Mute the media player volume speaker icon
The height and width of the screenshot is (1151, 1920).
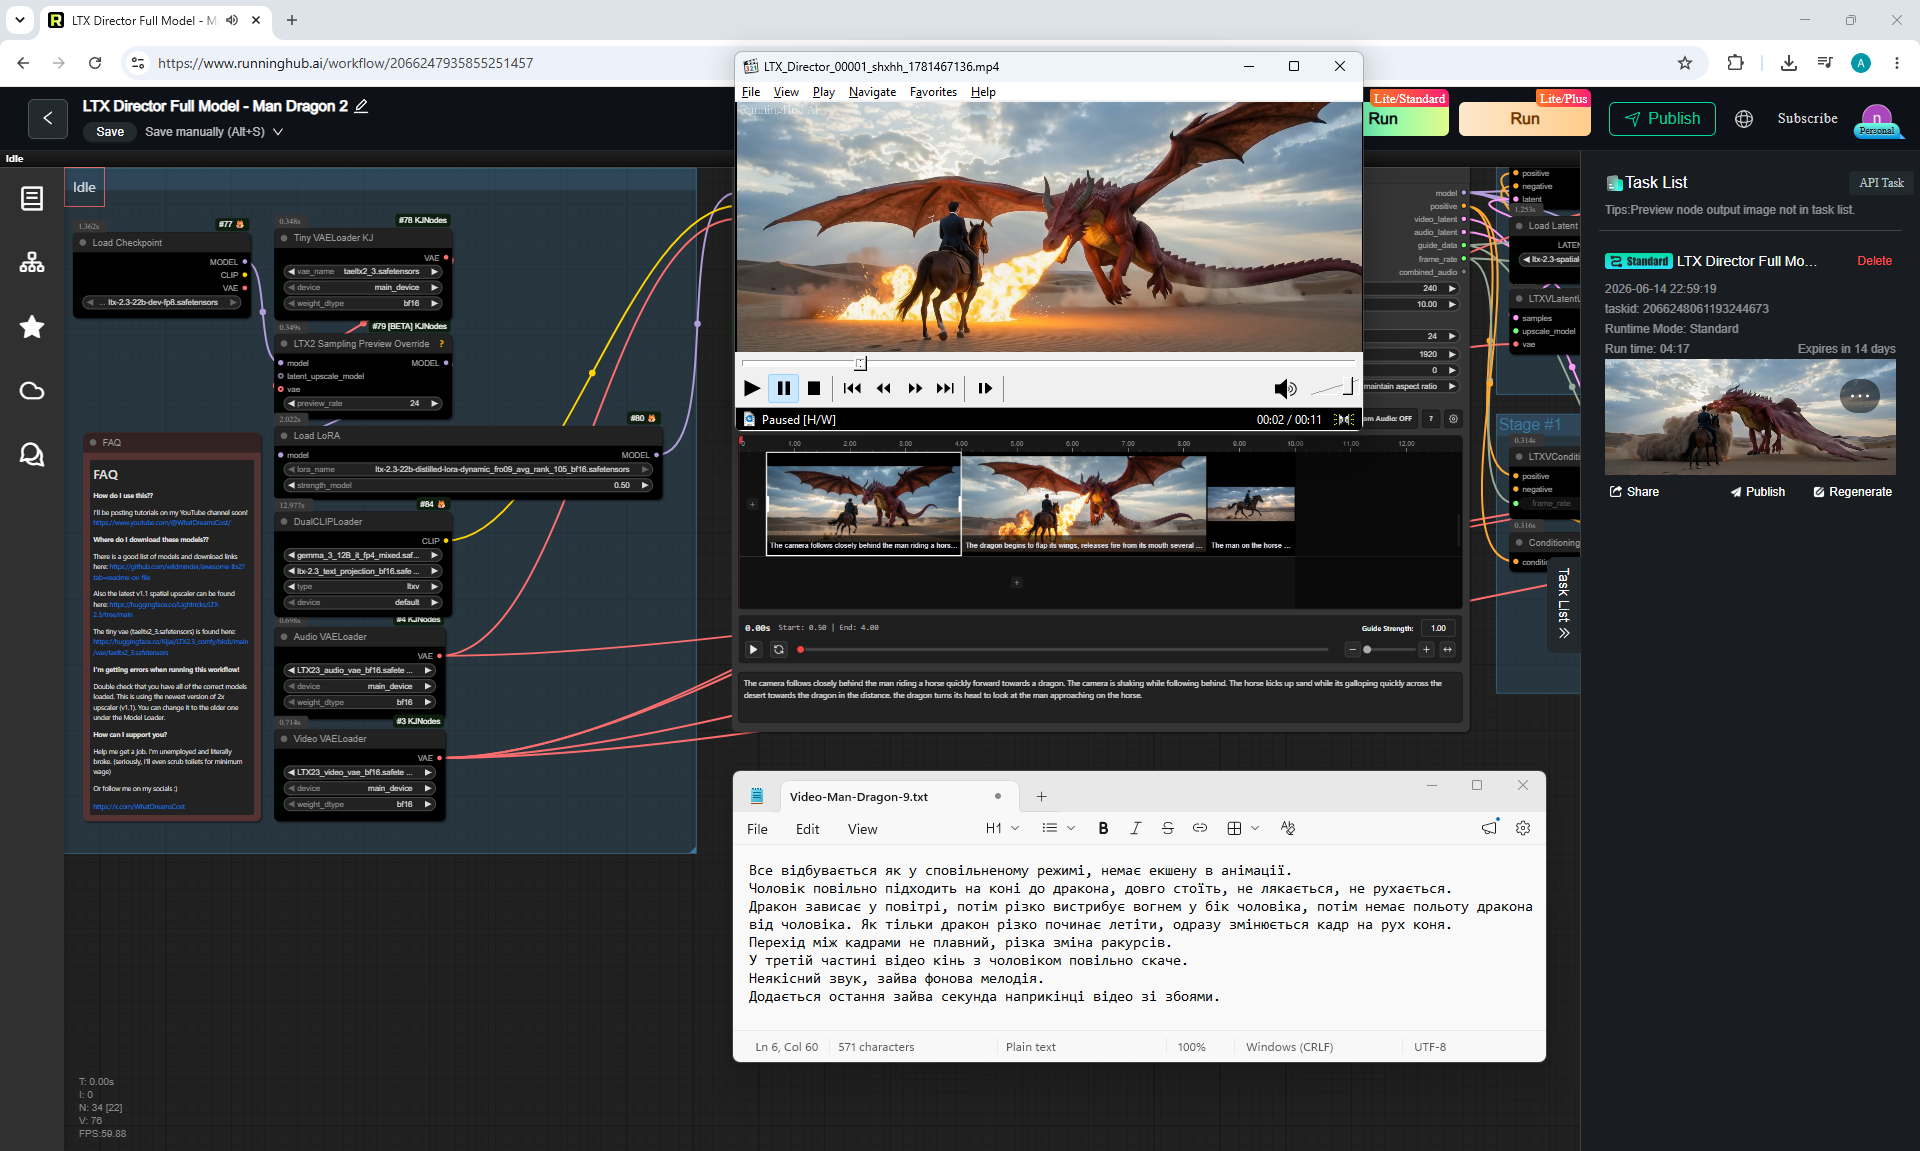pyautogui.click(x=1285, y=388)
